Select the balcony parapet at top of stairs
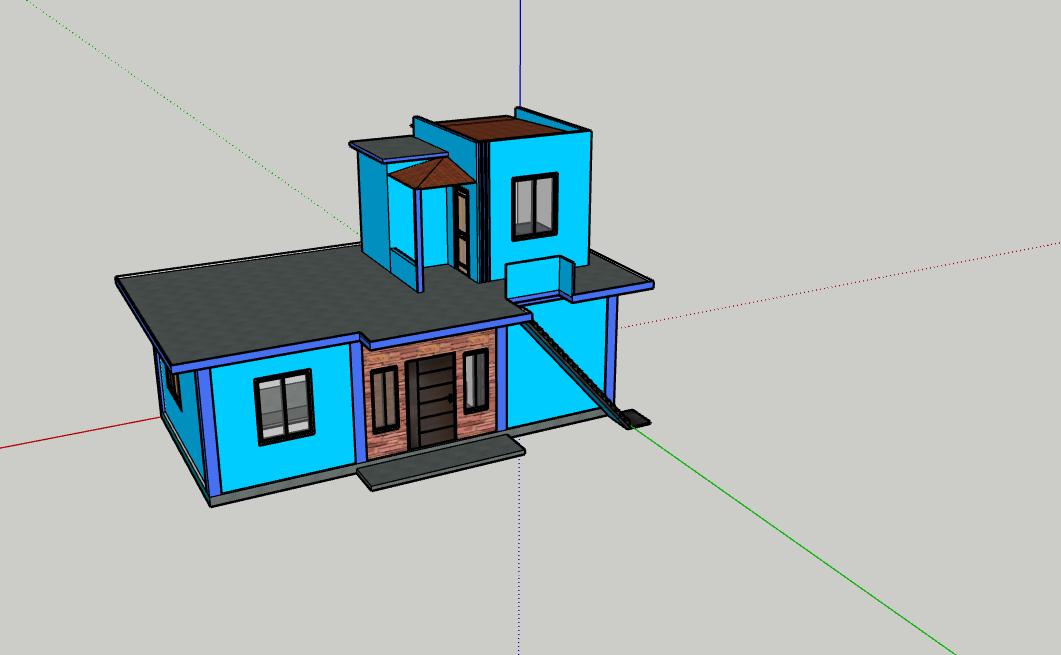Image resolution: width=1061 pixels, height=655 pixels. pyautogui.click(x=538, y=278)
